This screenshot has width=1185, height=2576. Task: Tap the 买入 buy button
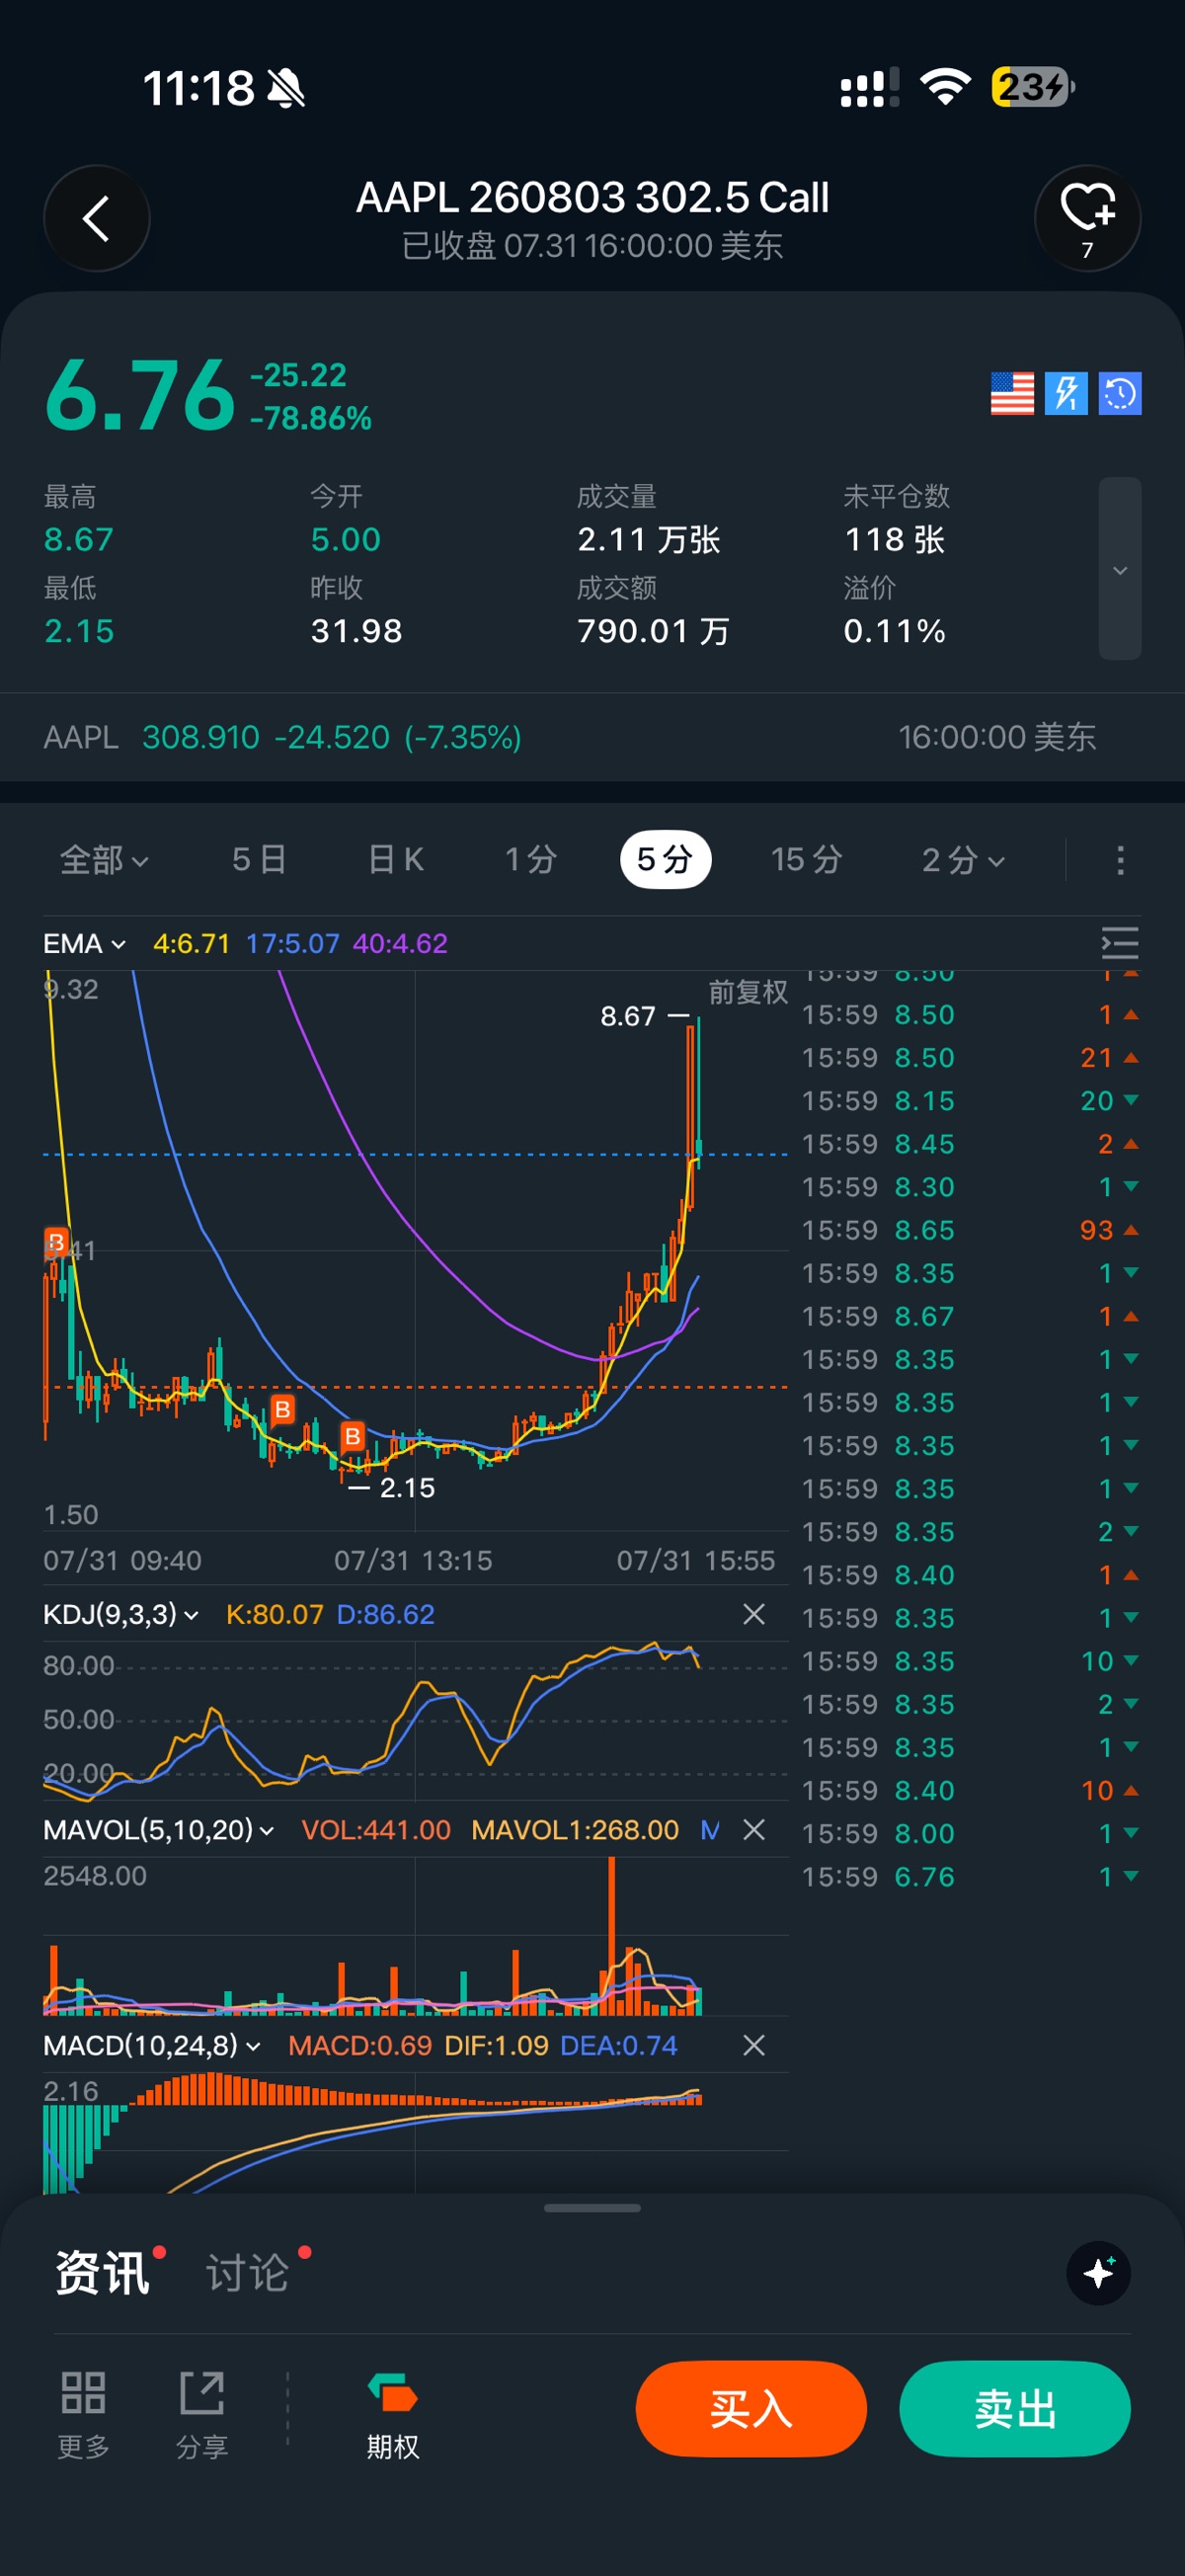[x=751, y=2409]
